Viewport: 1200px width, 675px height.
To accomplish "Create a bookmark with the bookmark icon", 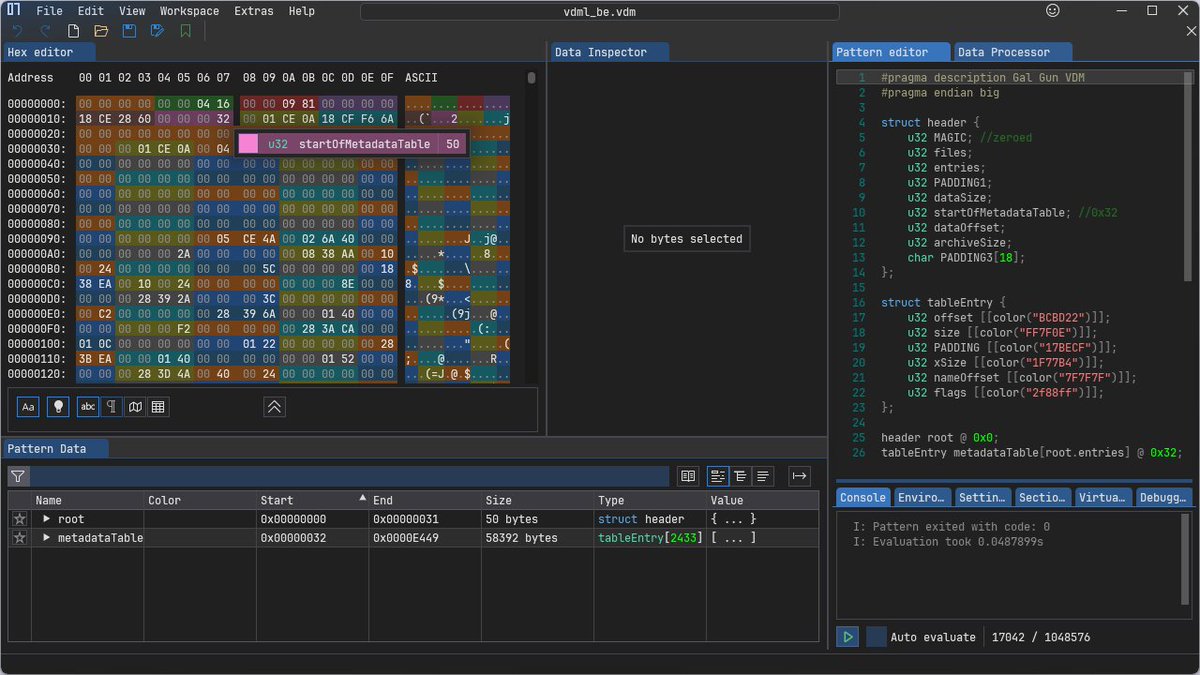I will 185,31.
